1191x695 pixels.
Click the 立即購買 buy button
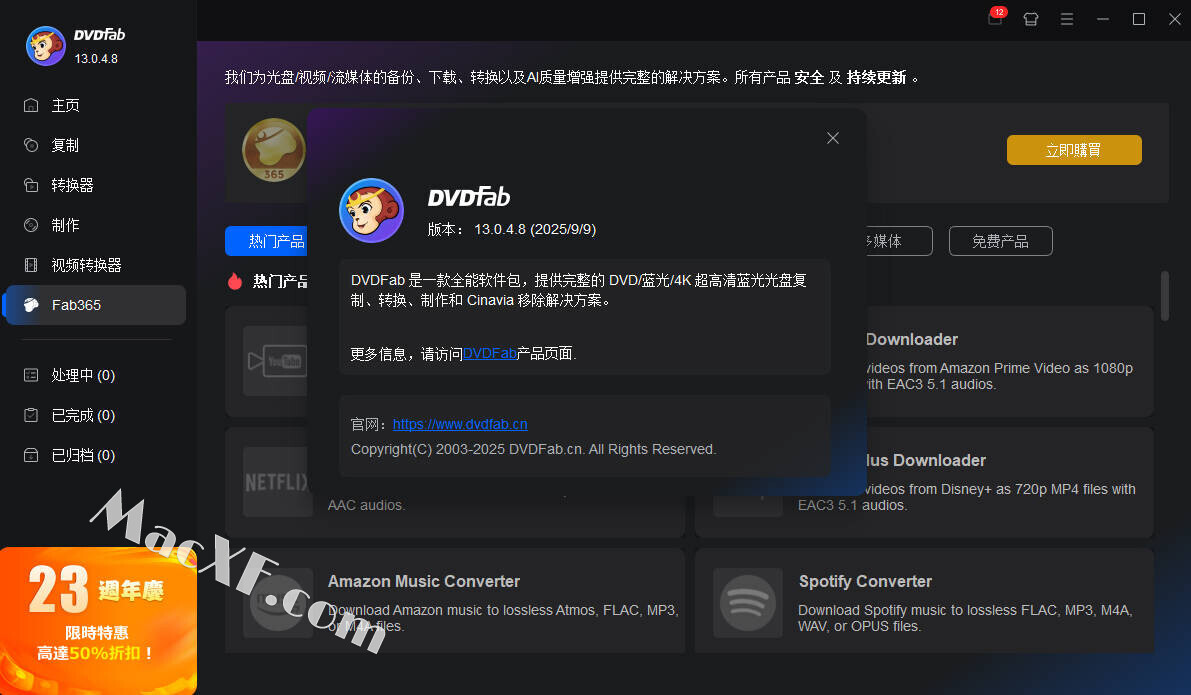click(1073, 150)
